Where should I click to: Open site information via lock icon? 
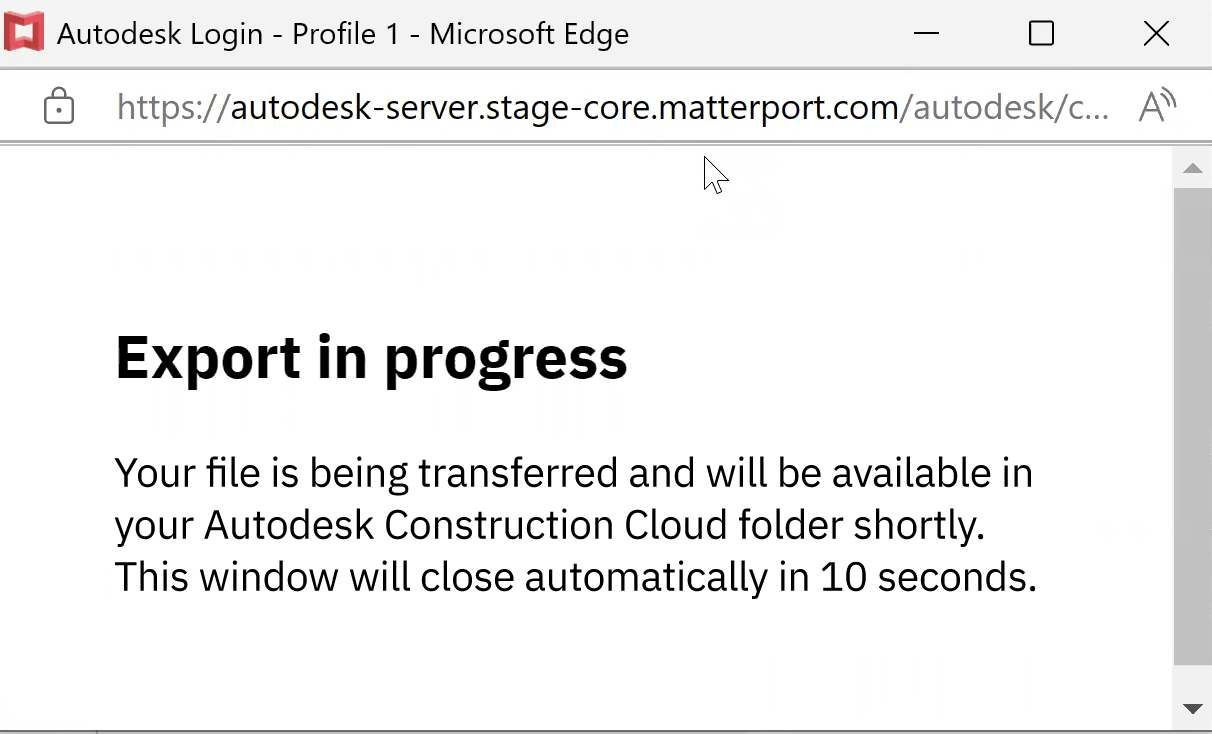pos(59,106)
